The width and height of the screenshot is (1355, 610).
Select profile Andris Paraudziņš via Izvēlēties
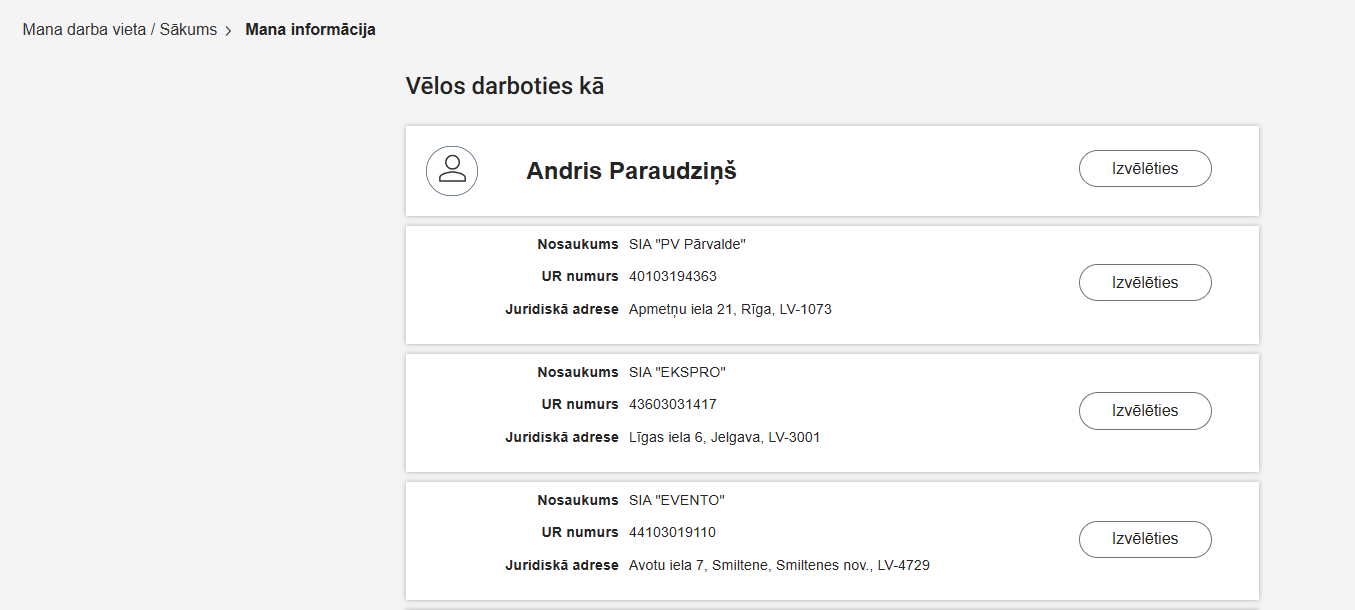point(1144,168)
